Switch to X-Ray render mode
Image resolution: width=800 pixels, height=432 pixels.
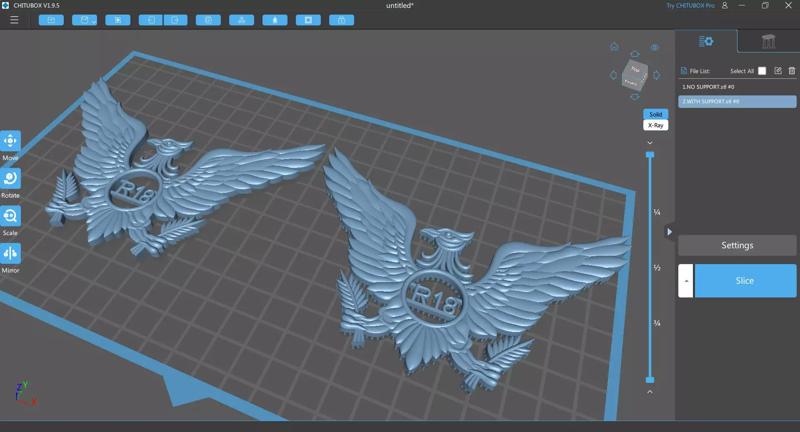(x=656, y=125)
